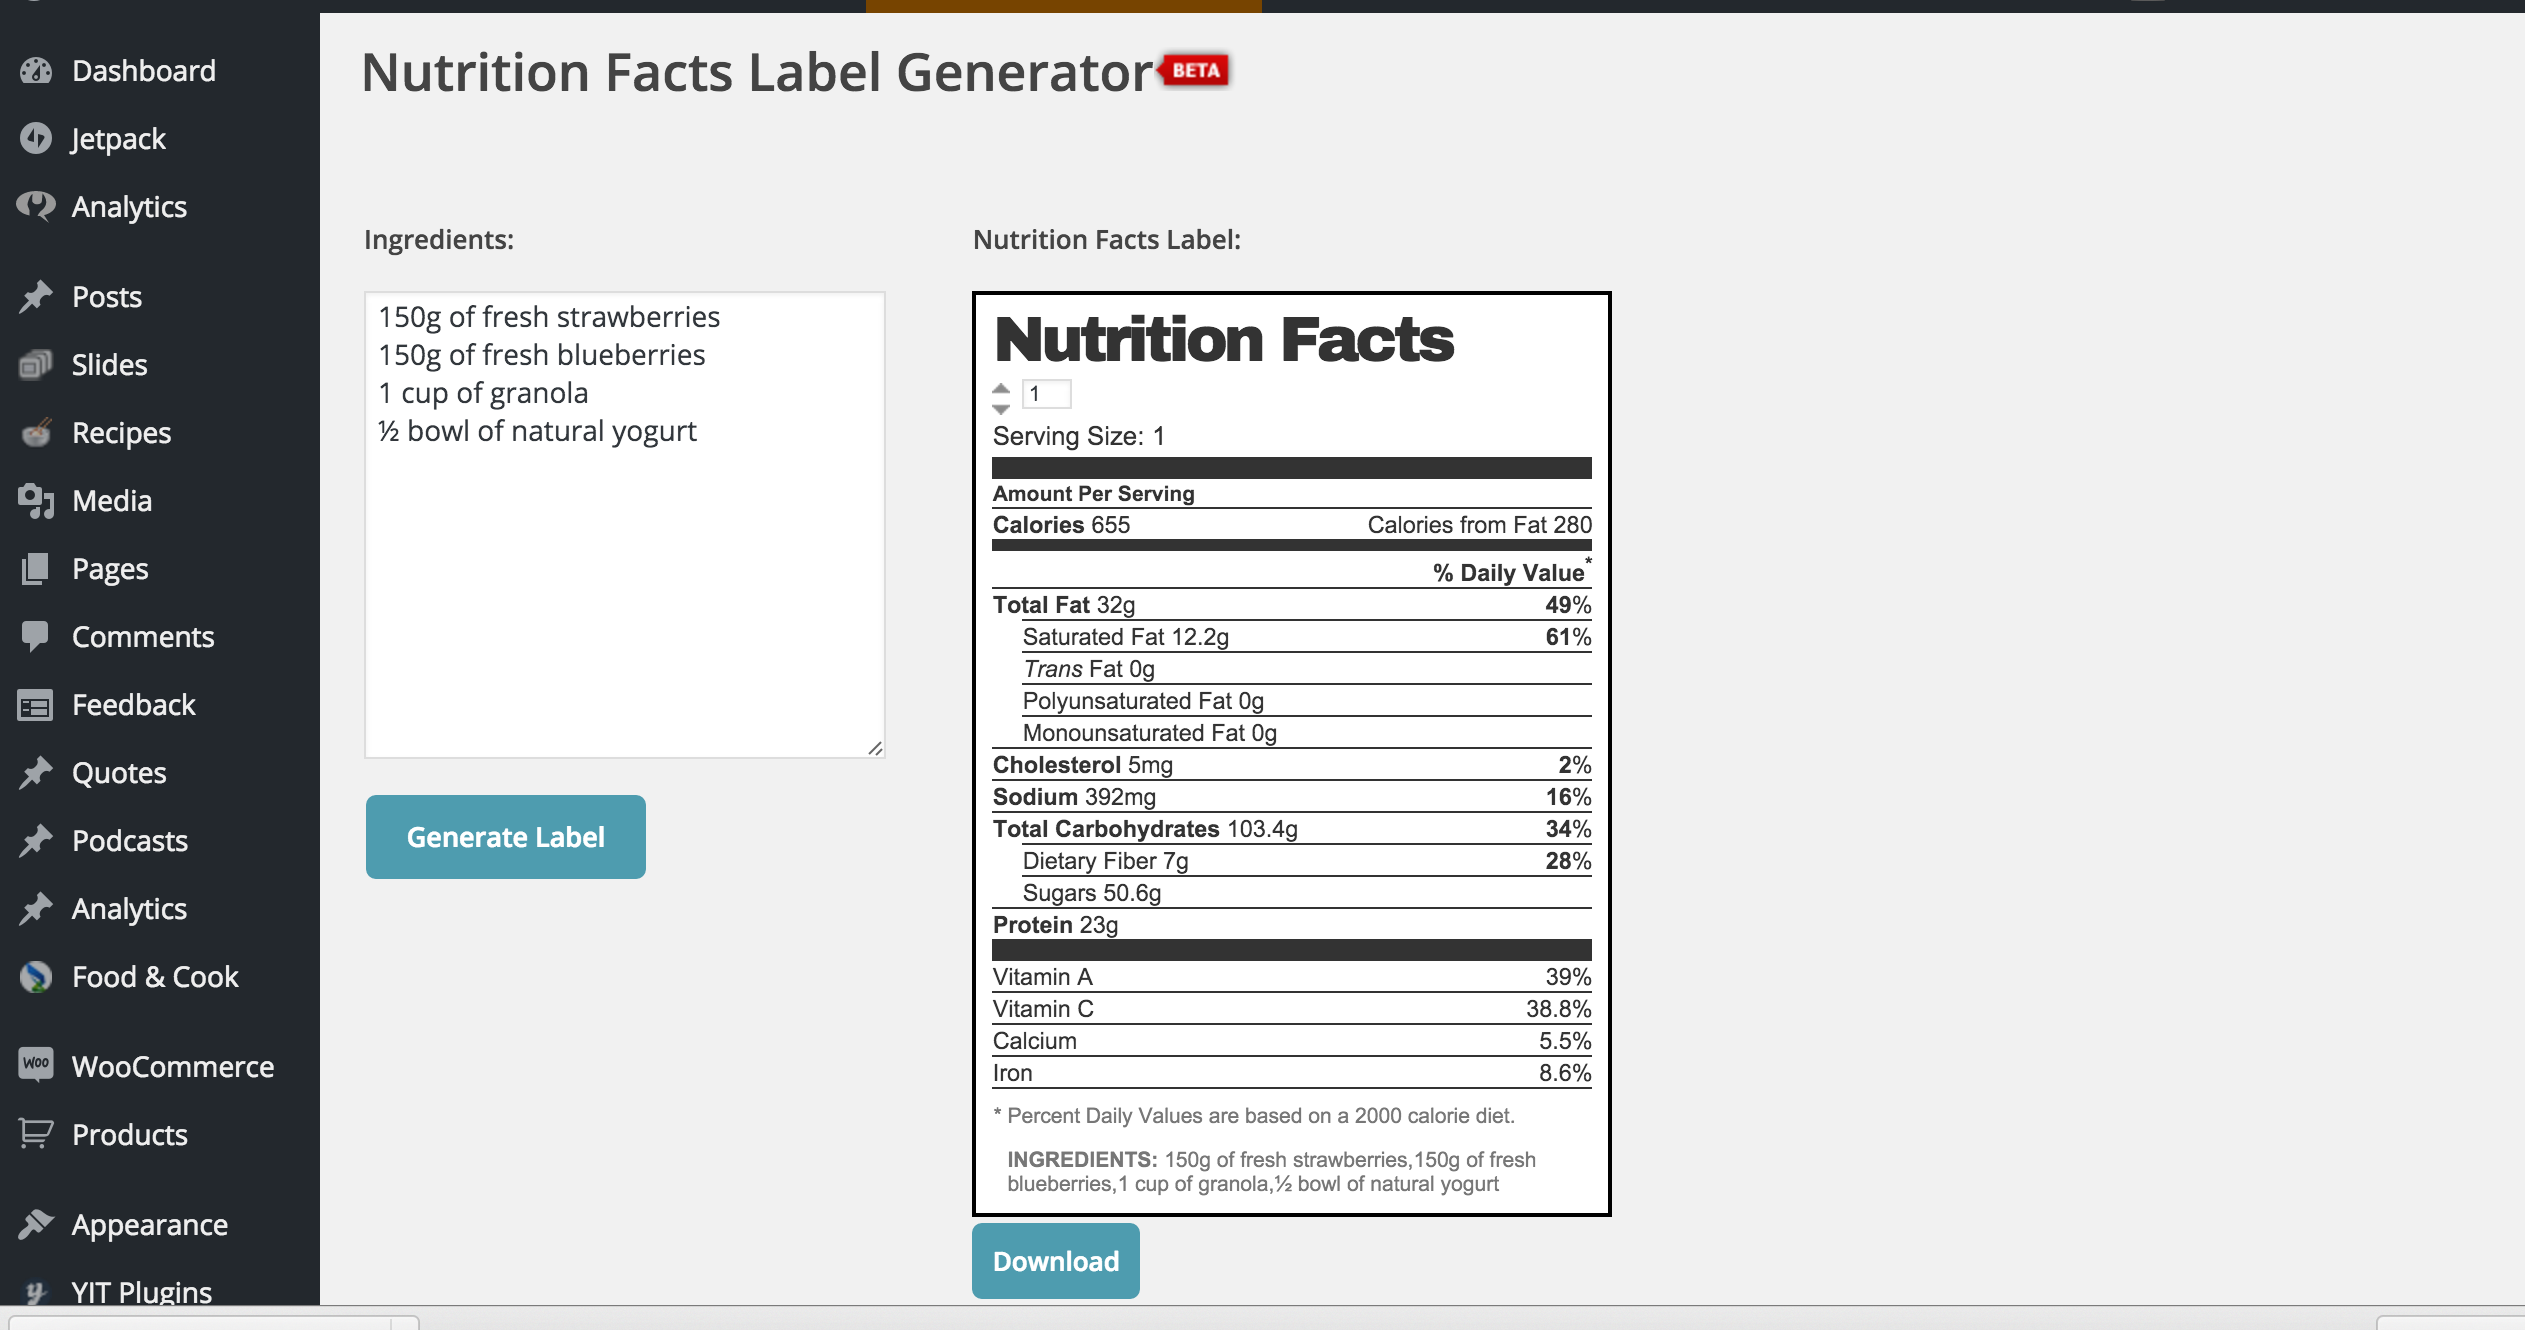Download the nutrition facts label

coord(1055,1261)
